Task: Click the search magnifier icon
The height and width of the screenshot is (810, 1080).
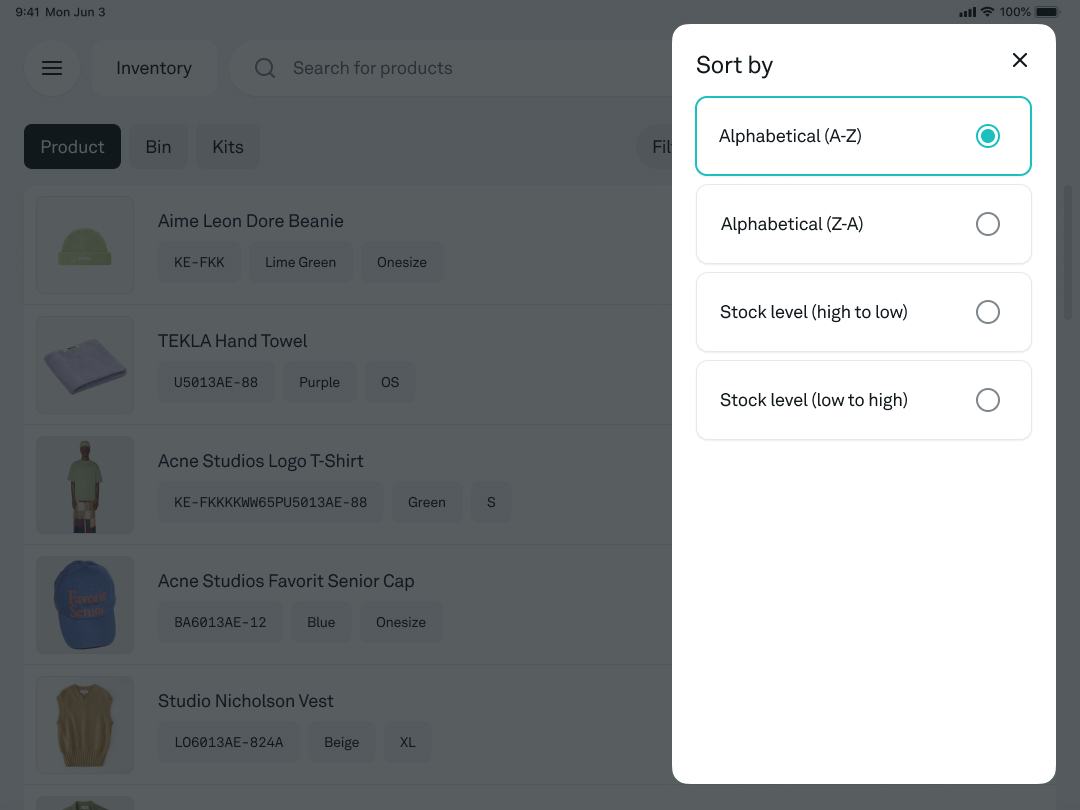Action: click(x=265, y=68)
